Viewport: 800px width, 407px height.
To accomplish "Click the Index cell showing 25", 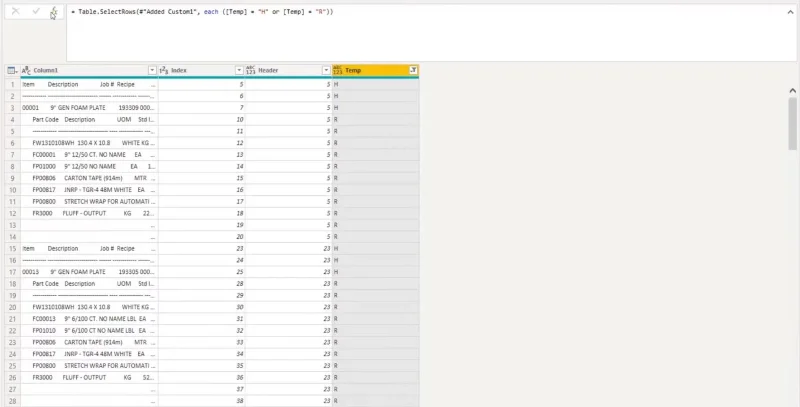I will tap(202, 272).
